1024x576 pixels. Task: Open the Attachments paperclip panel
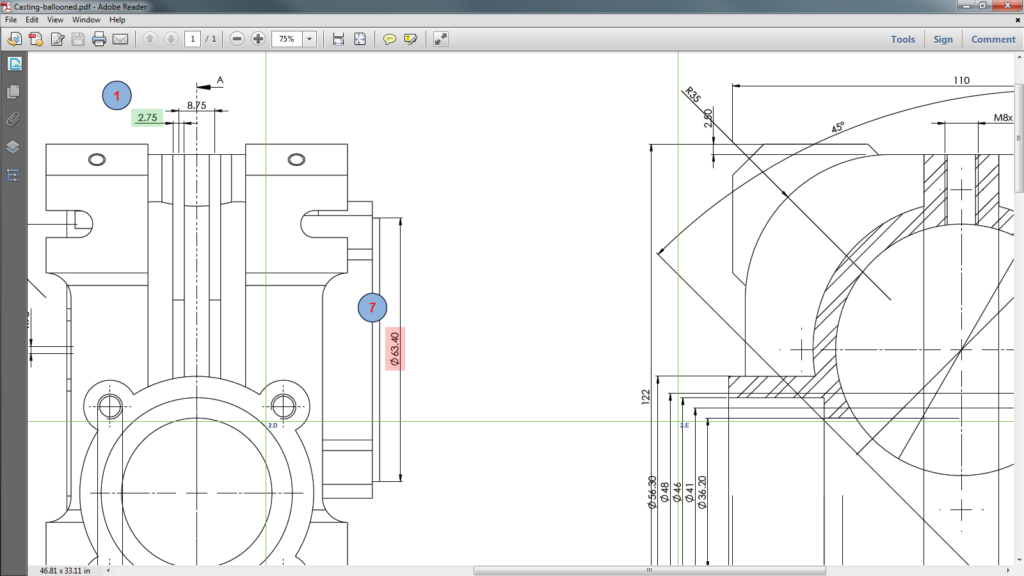tap(14, 119)
